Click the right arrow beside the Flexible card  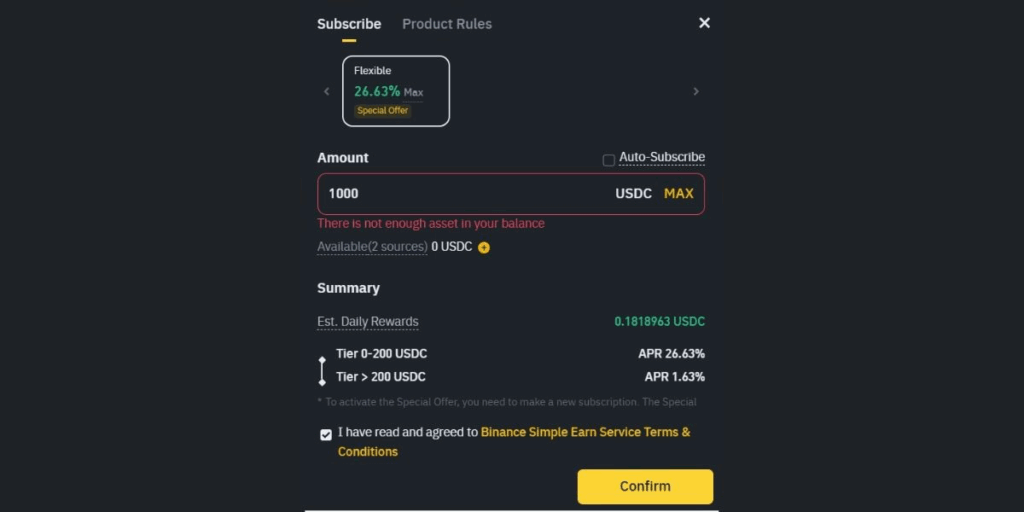click(x=696, y=91)
